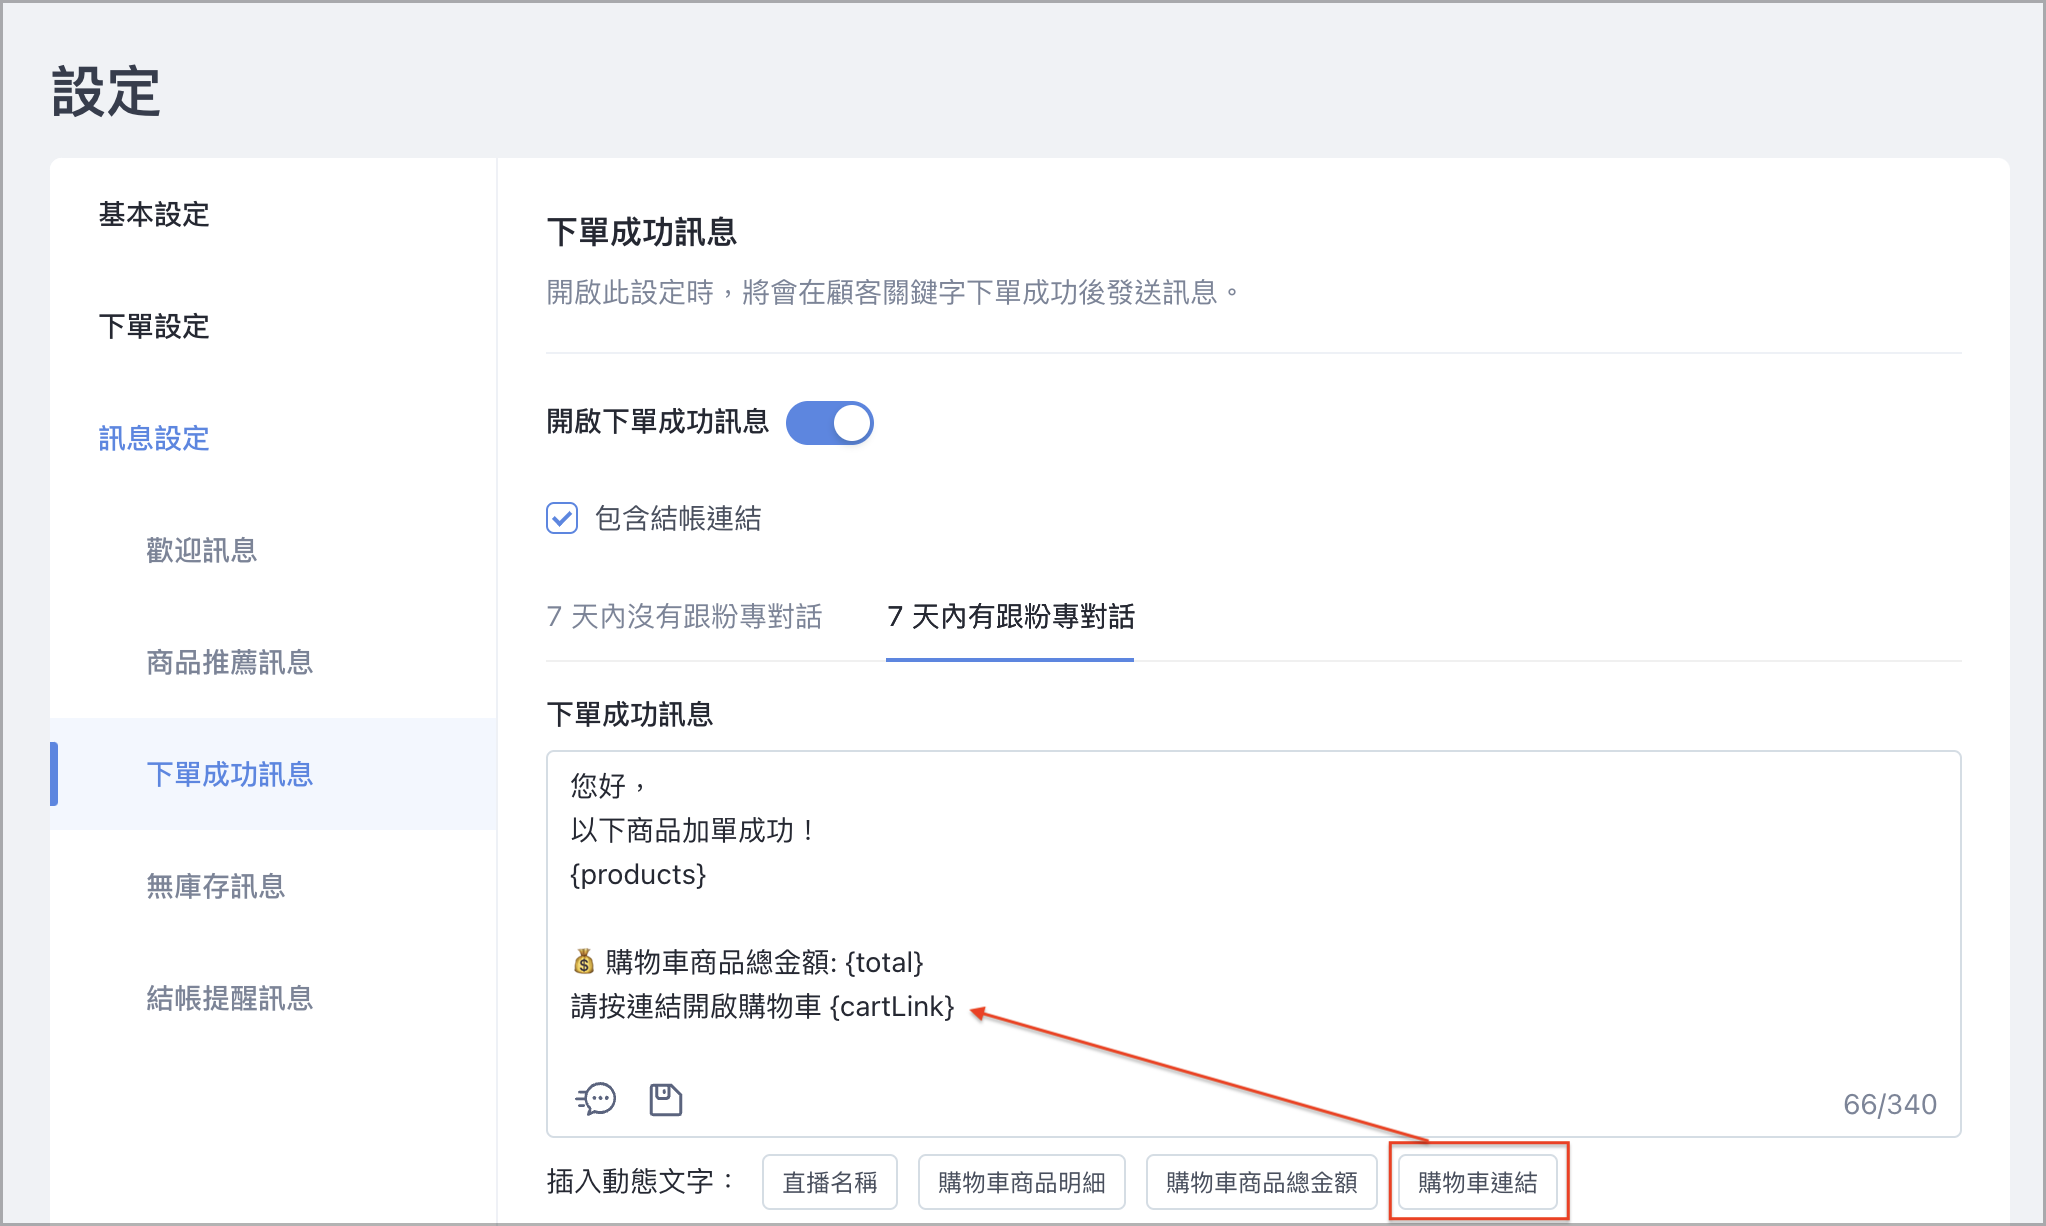The height and width of the screenshot is (1226, 2046).
Task: Select 7 天內有跟粉專對話 tab
Action: [x=1010, y=616]
